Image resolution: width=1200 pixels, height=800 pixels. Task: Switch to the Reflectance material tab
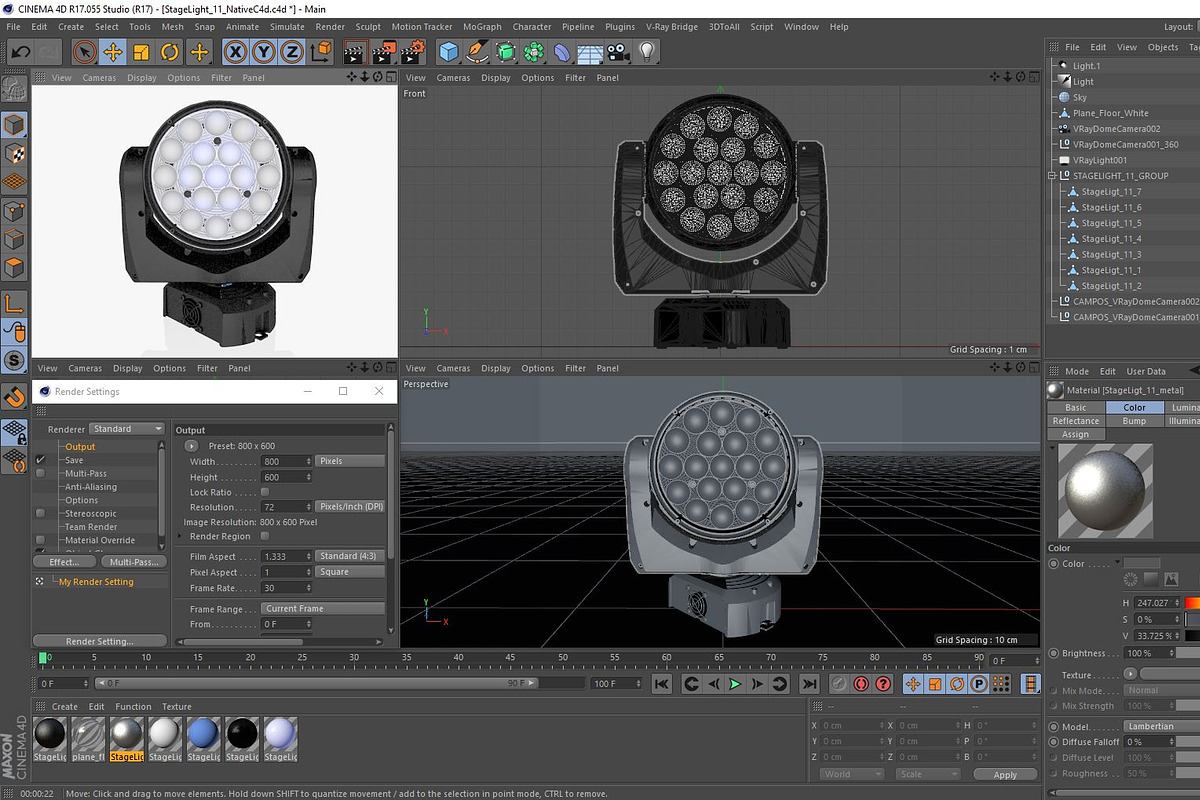[x=1076, y=421]
